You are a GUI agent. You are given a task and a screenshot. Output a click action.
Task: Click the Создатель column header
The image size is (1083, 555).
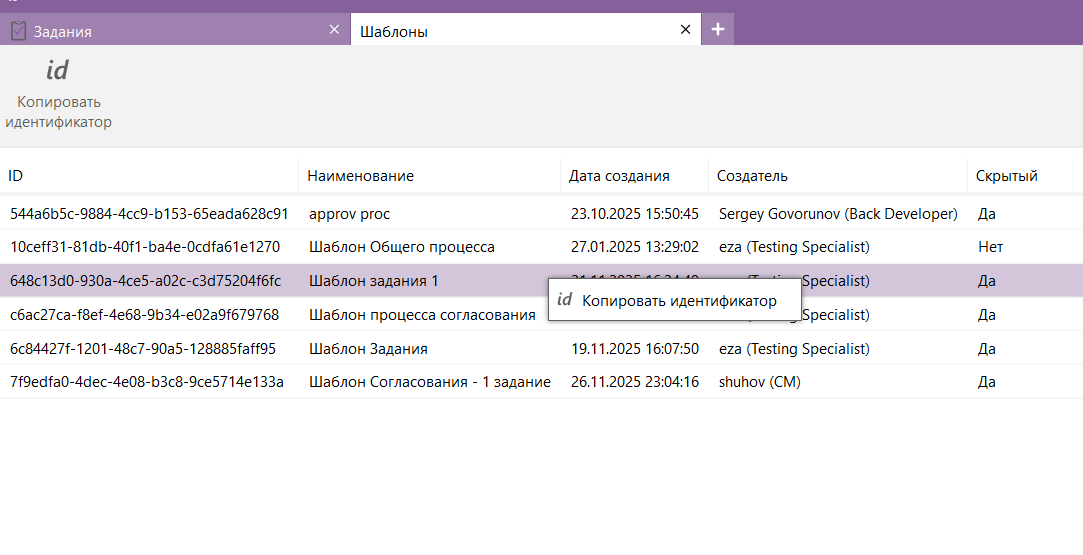752,176
